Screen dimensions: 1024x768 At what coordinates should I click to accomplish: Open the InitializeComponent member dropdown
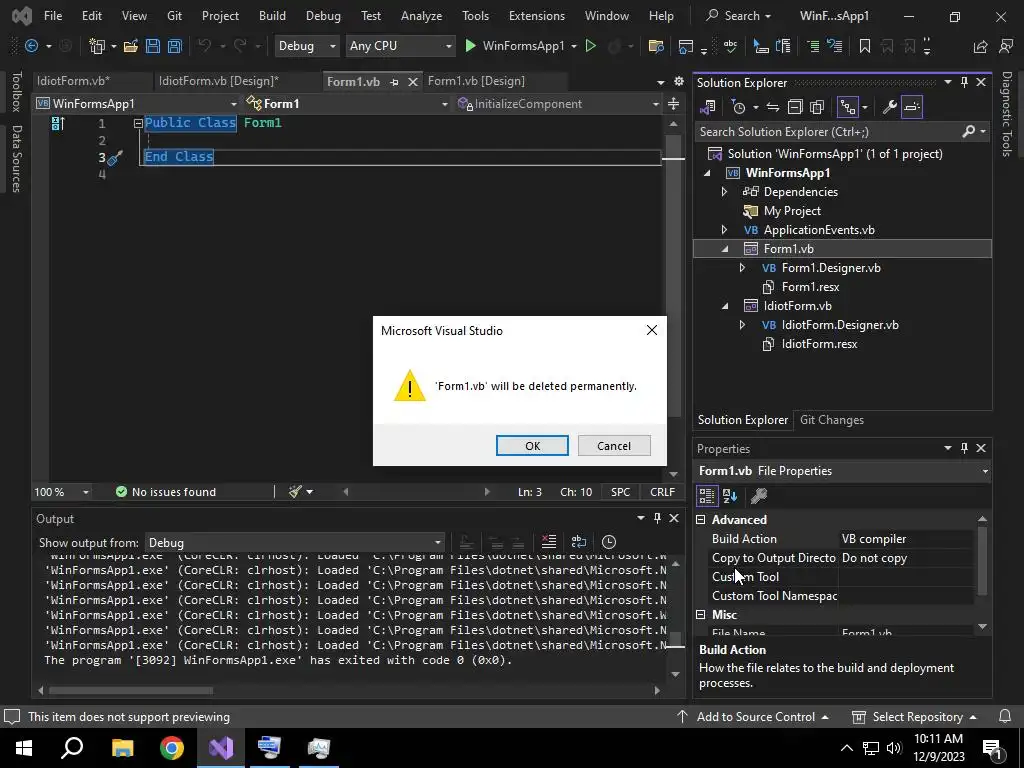tap(558, 104)
